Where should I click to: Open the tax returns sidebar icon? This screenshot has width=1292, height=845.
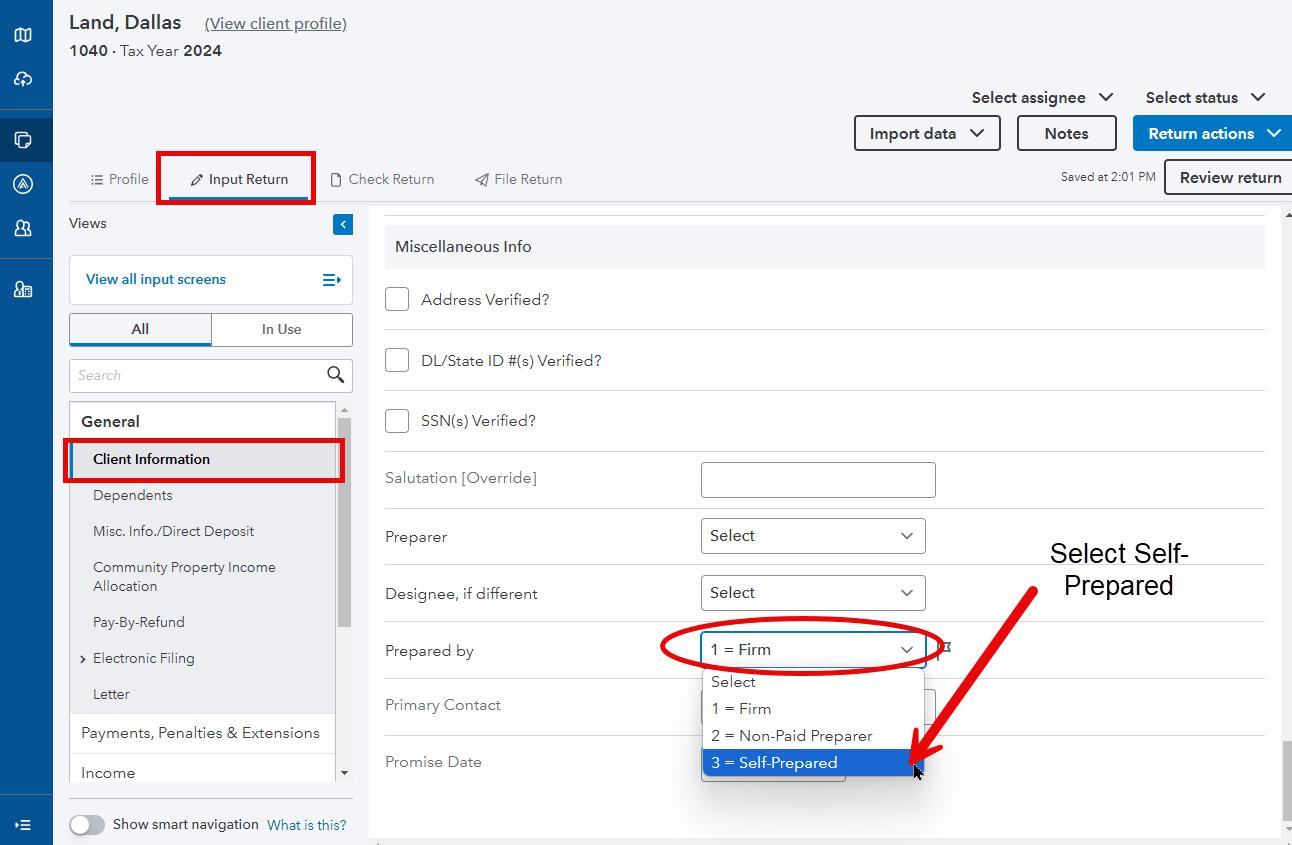(23, 140)
